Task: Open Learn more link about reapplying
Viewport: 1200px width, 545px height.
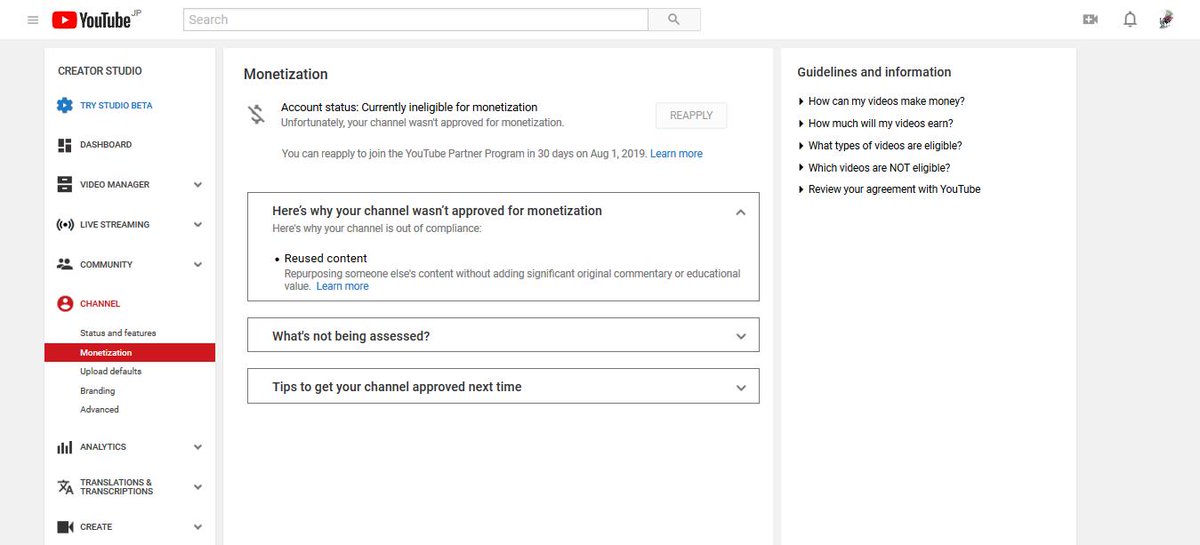Action: [676, 154]
